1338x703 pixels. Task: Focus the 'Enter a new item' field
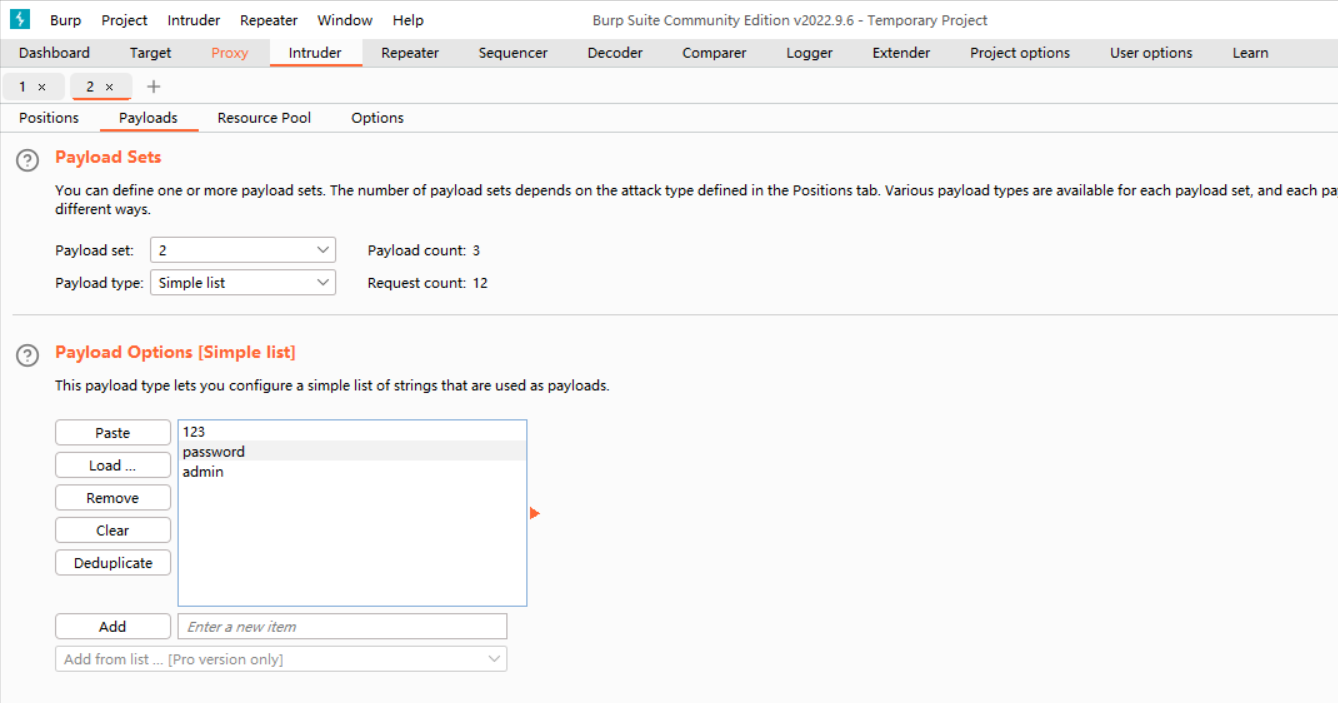[342, 627]
